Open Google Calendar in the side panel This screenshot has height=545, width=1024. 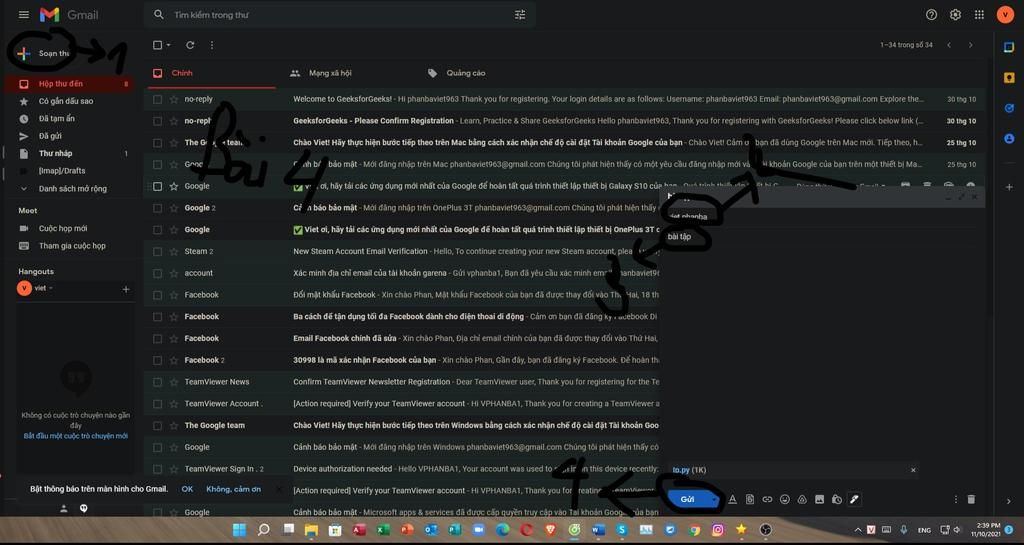click(1009, 46)
